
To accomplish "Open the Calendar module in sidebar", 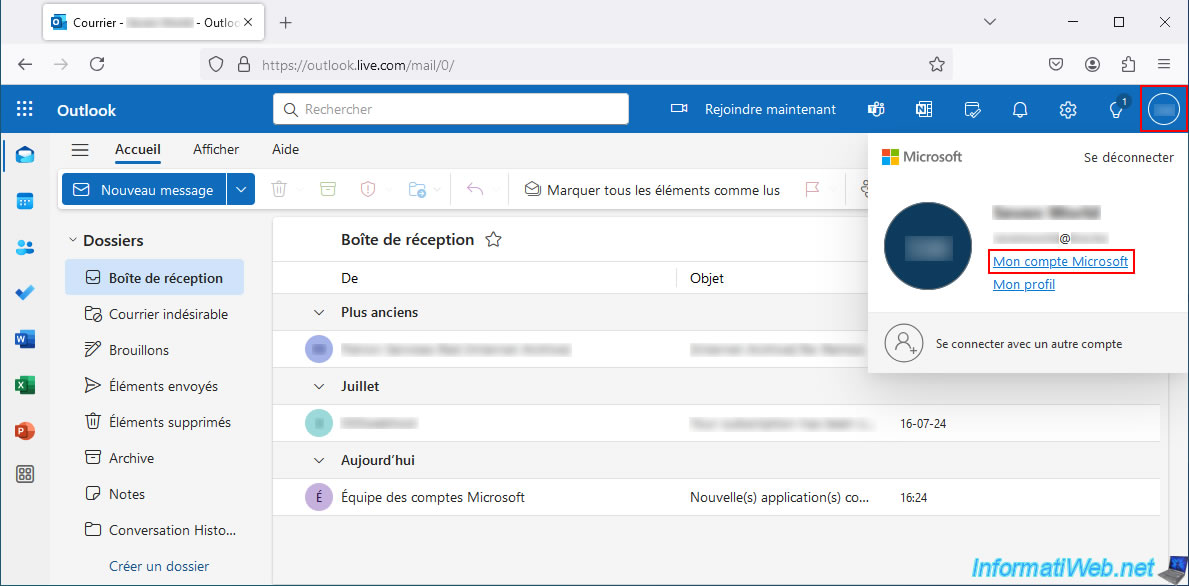I will coord(25,201).
